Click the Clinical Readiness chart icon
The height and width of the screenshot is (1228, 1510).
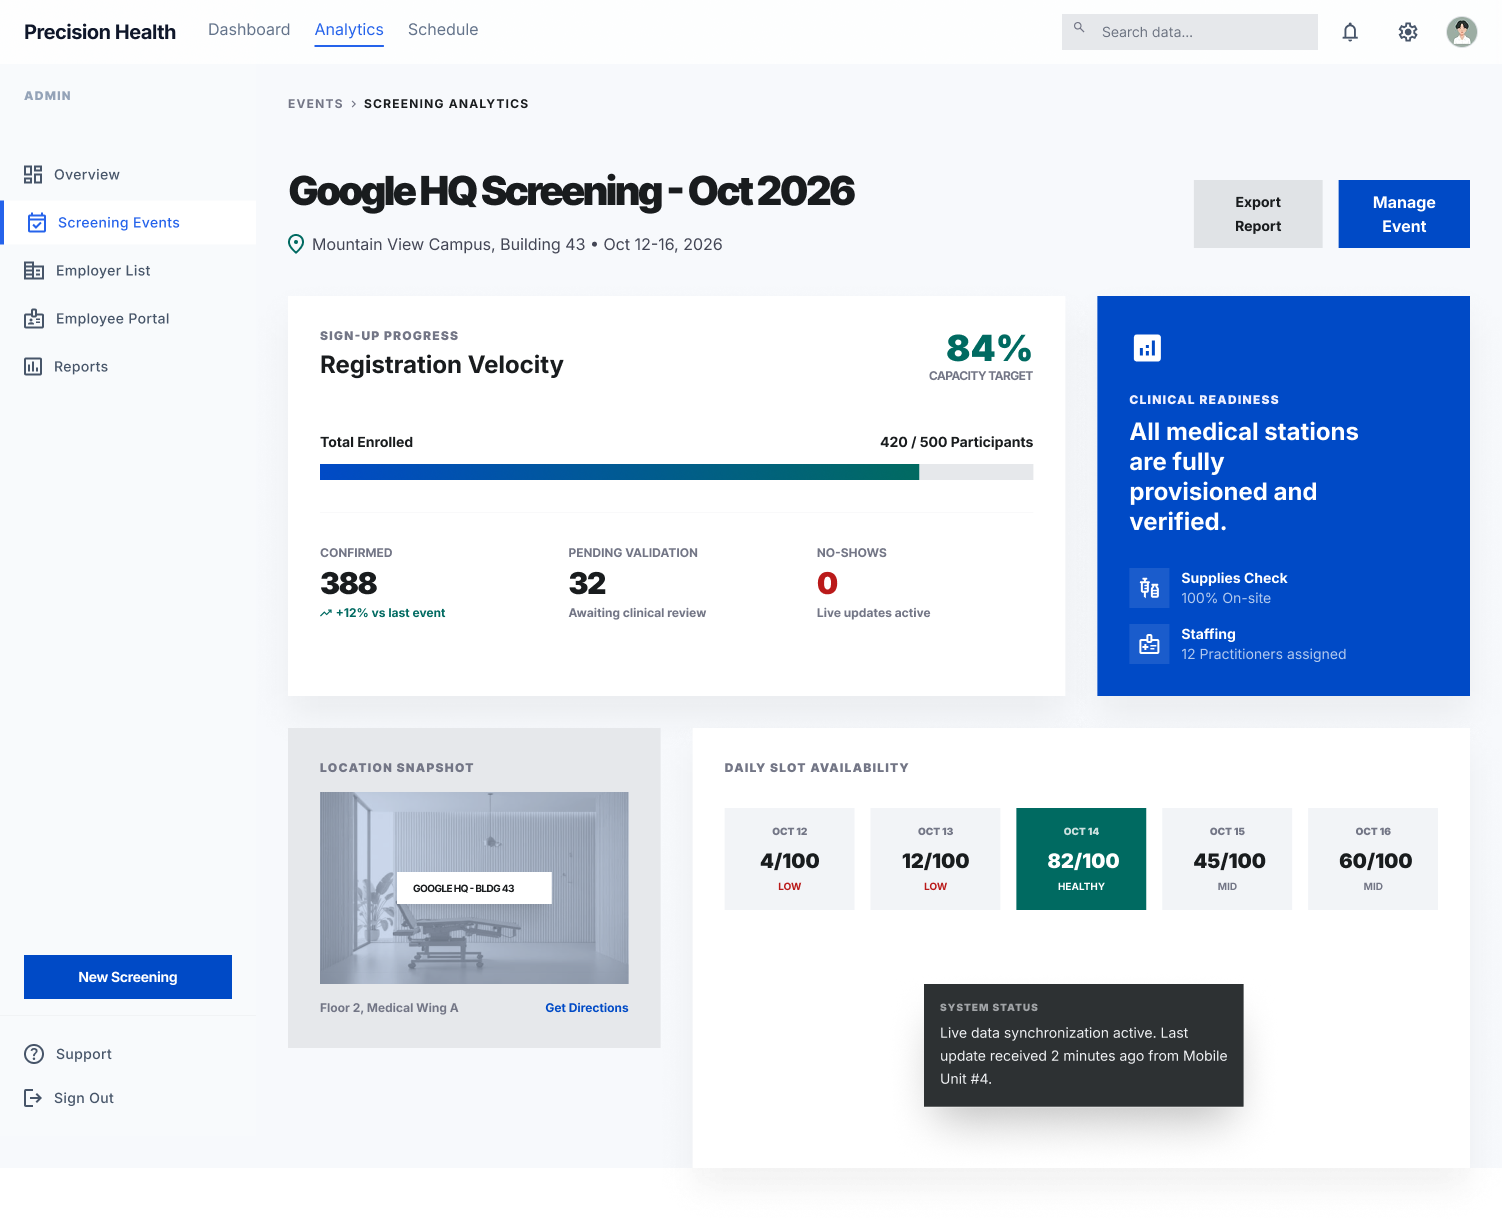[x=1147, y=348]
